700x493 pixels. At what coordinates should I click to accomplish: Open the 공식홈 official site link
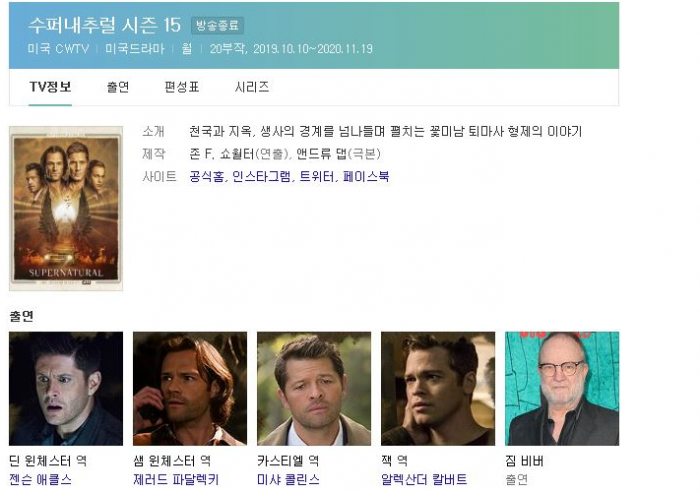[x=206, y=176]
